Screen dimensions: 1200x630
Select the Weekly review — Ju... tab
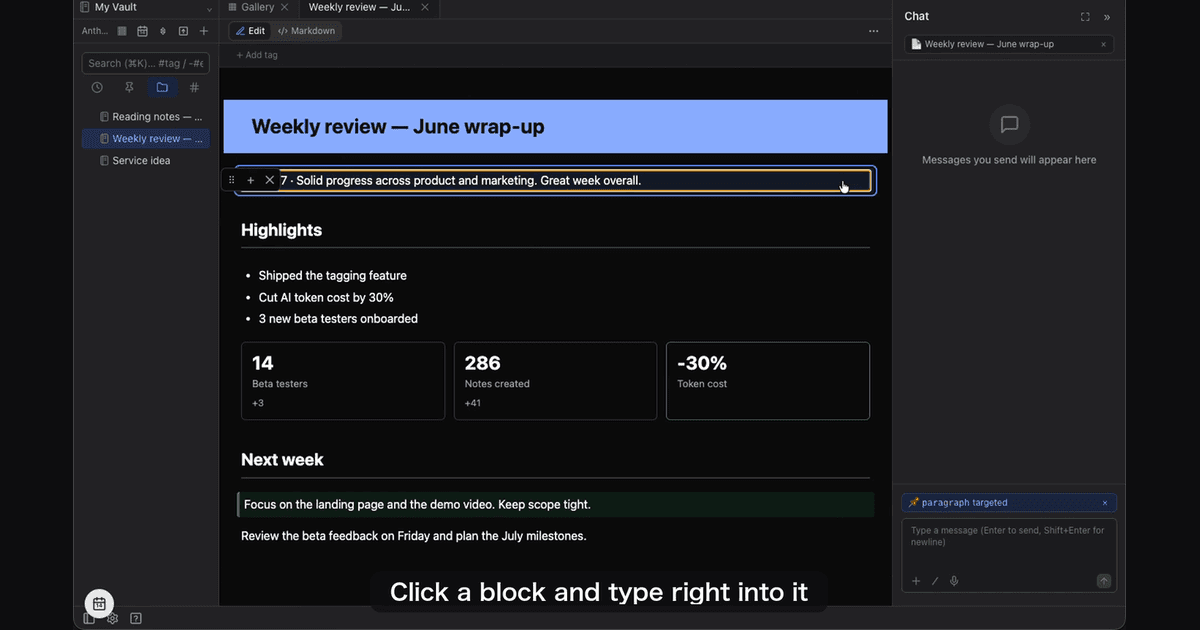click(x=360, y=7)
